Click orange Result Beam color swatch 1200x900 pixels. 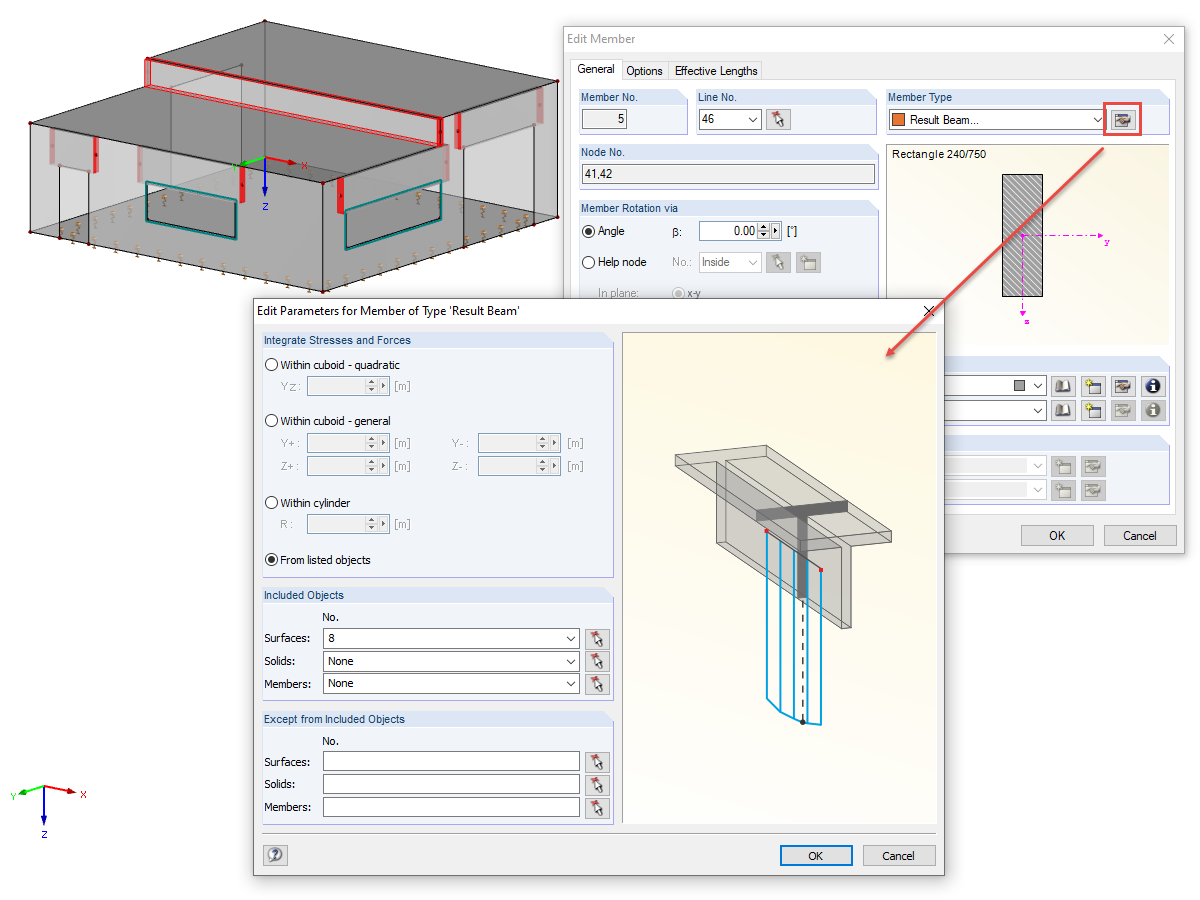point(898,120)
